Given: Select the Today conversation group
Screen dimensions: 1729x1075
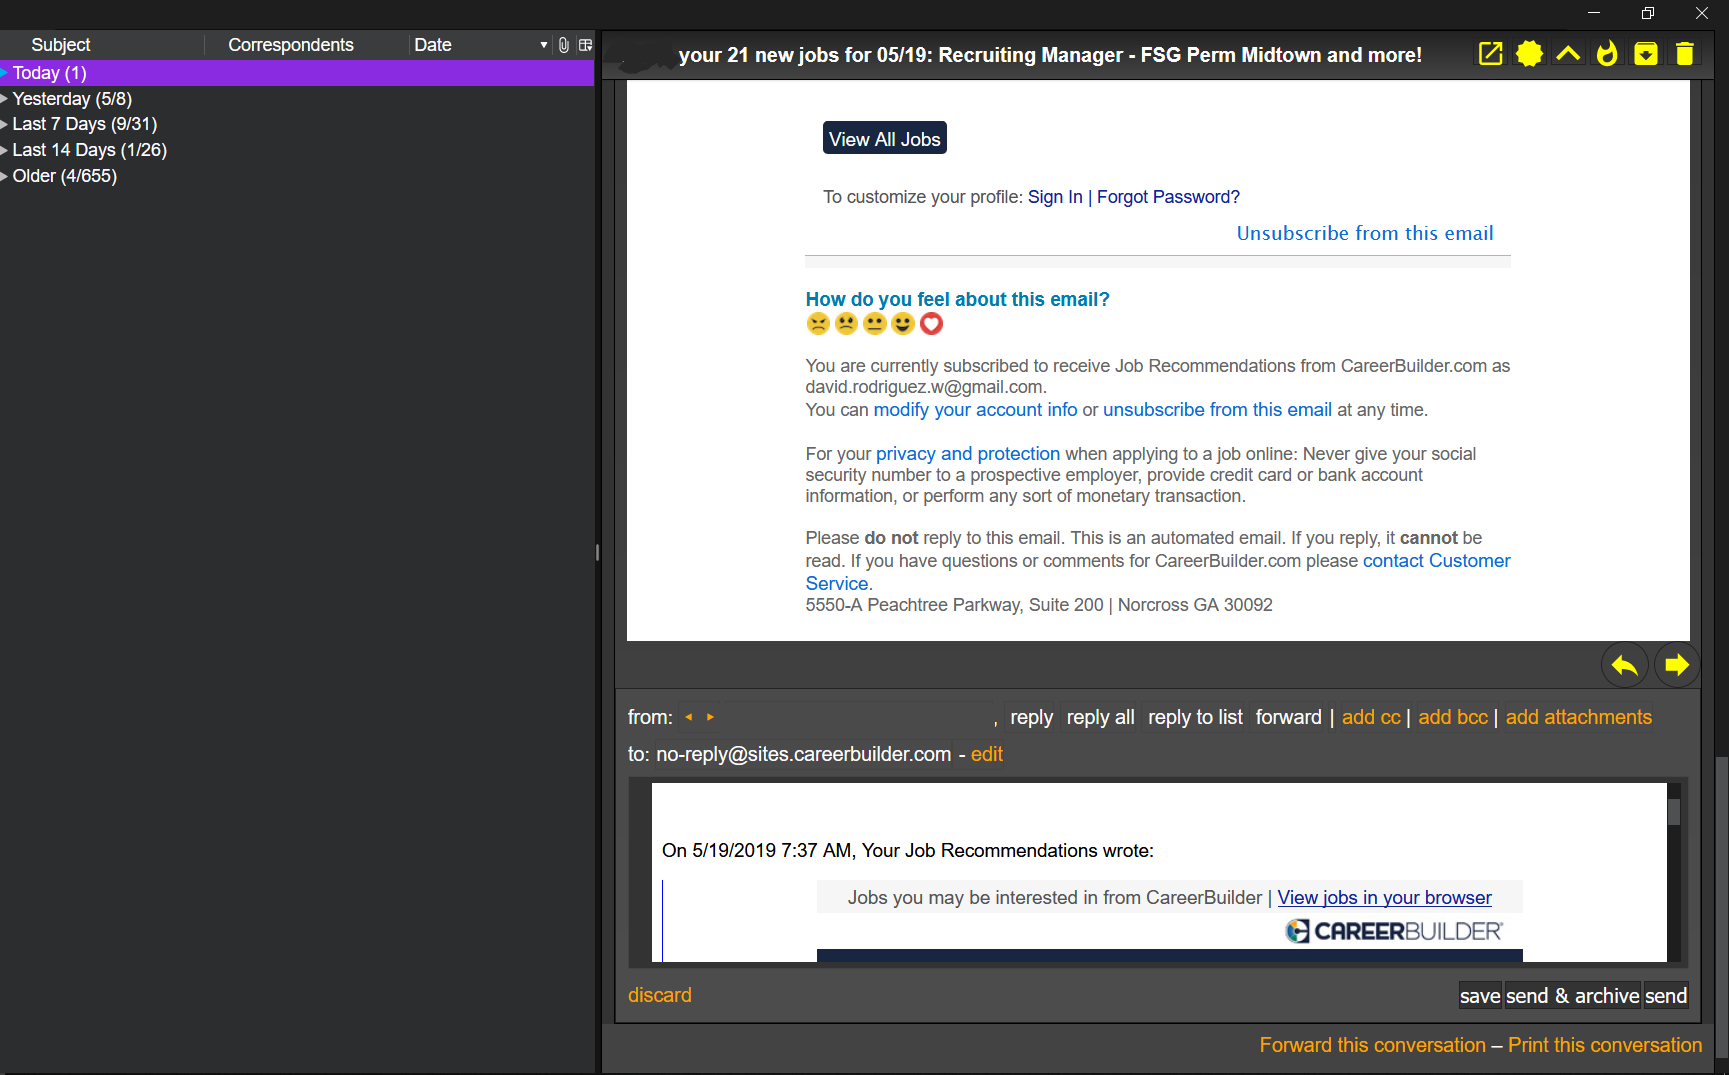Looking at the screenshot, I should 46,72.
